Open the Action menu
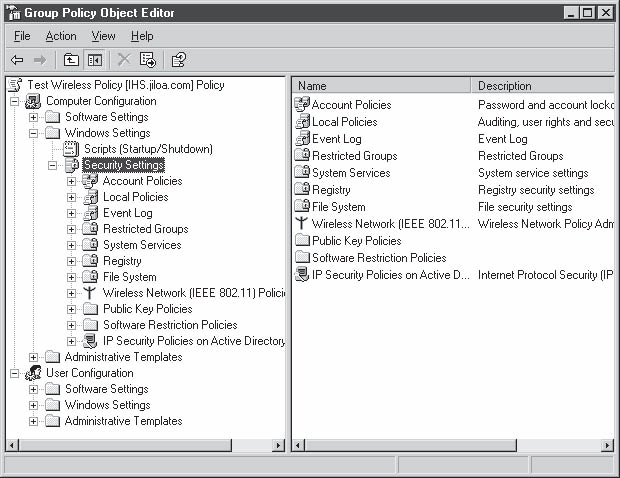 (61, 36)
